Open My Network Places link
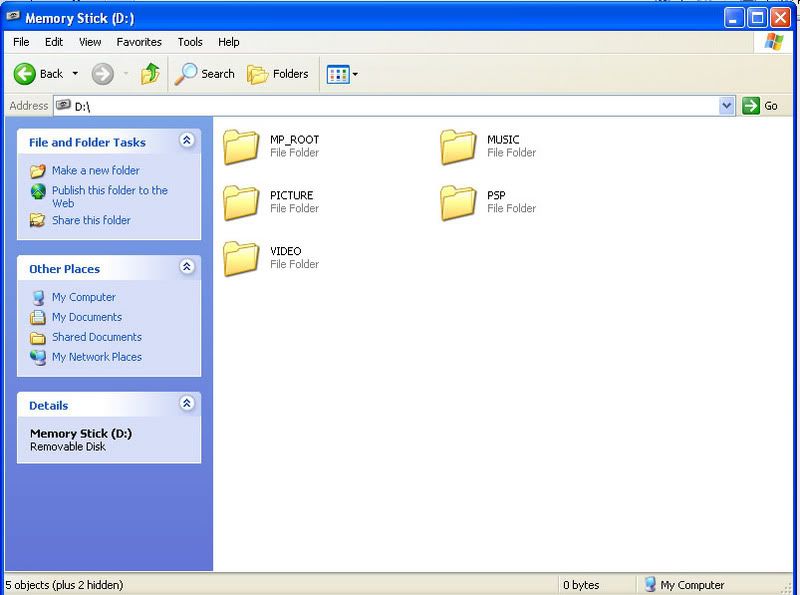This screenshot has height=595, width=800. [96, 357]
